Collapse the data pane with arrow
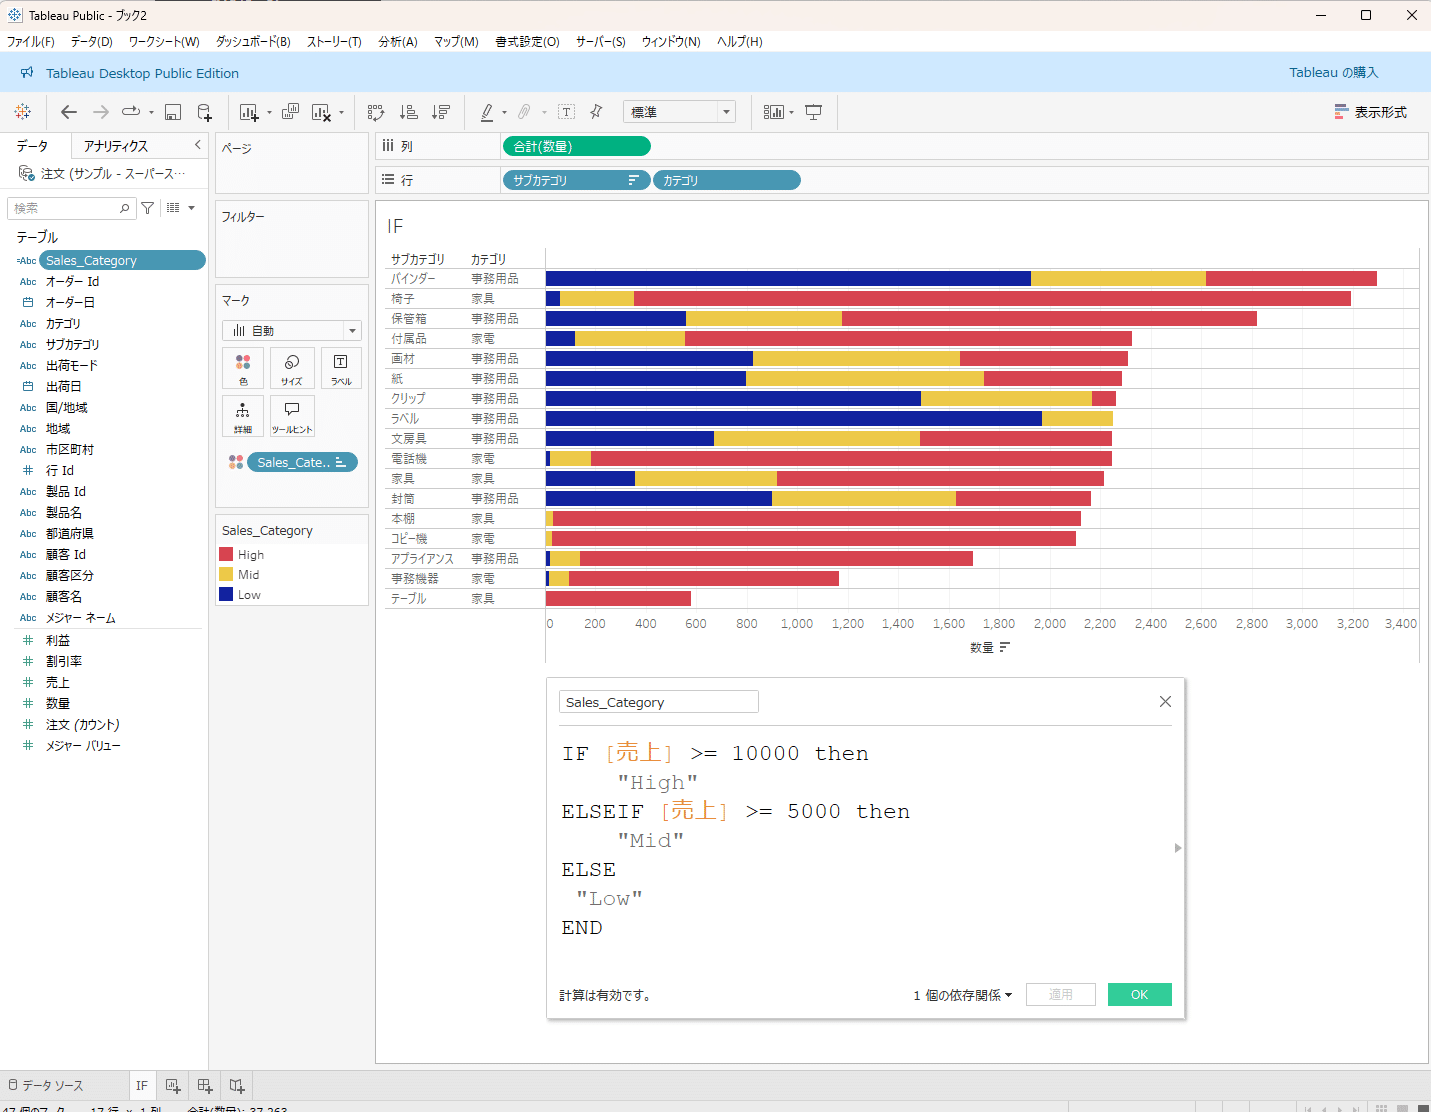The width and height of the screenshot is (1431, 1112). tap(198, 145)
